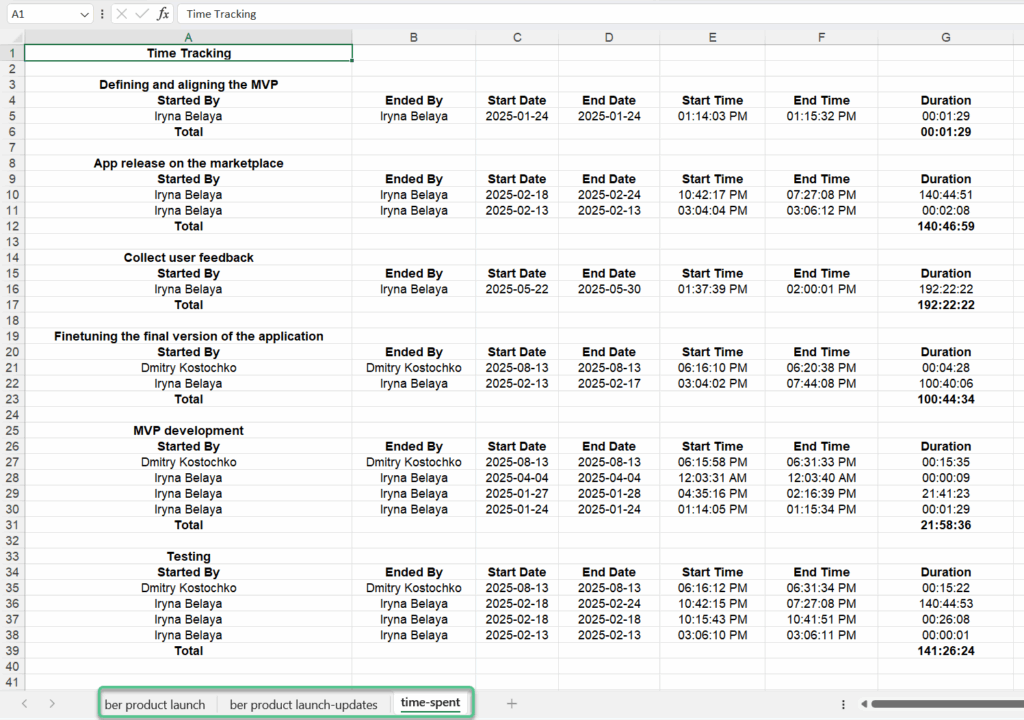The width and height of the screenshot is (1024, 720).
Task: Select the active 'time-spent' sheet tab
Action: point(430,703)
